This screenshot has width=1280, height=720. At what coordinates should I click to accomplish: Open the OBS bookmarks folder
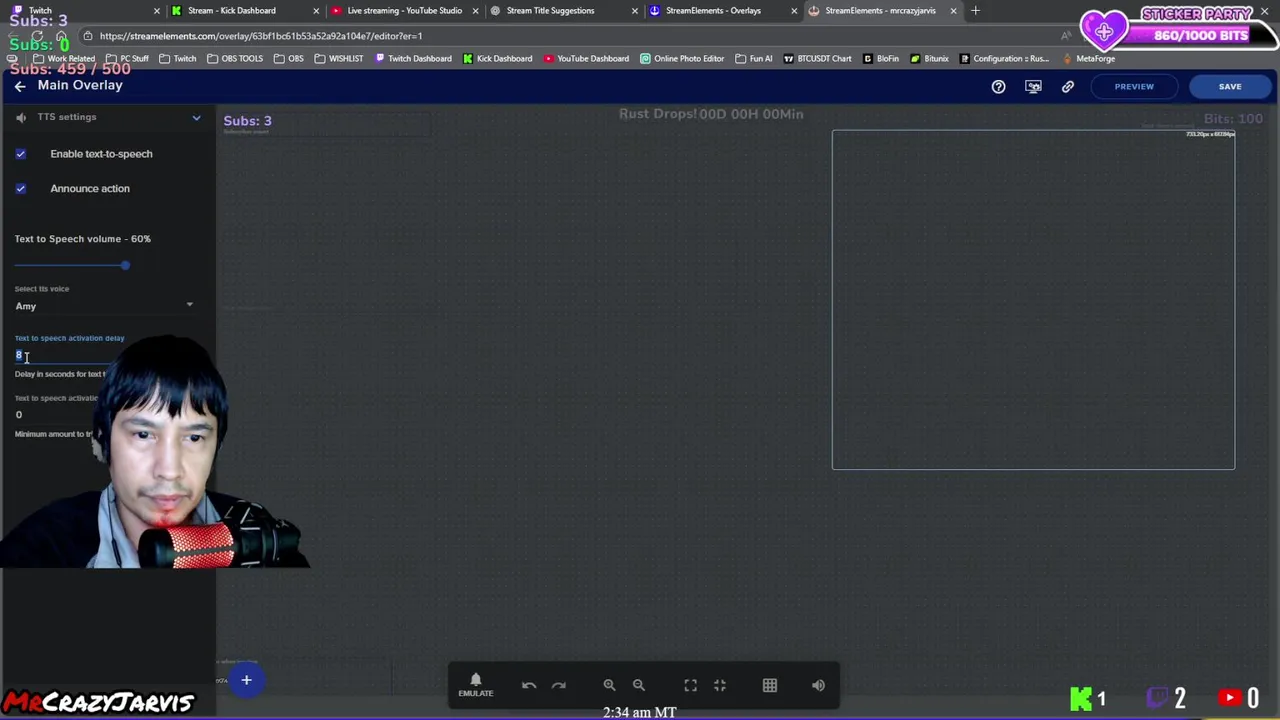coord(288,59)
